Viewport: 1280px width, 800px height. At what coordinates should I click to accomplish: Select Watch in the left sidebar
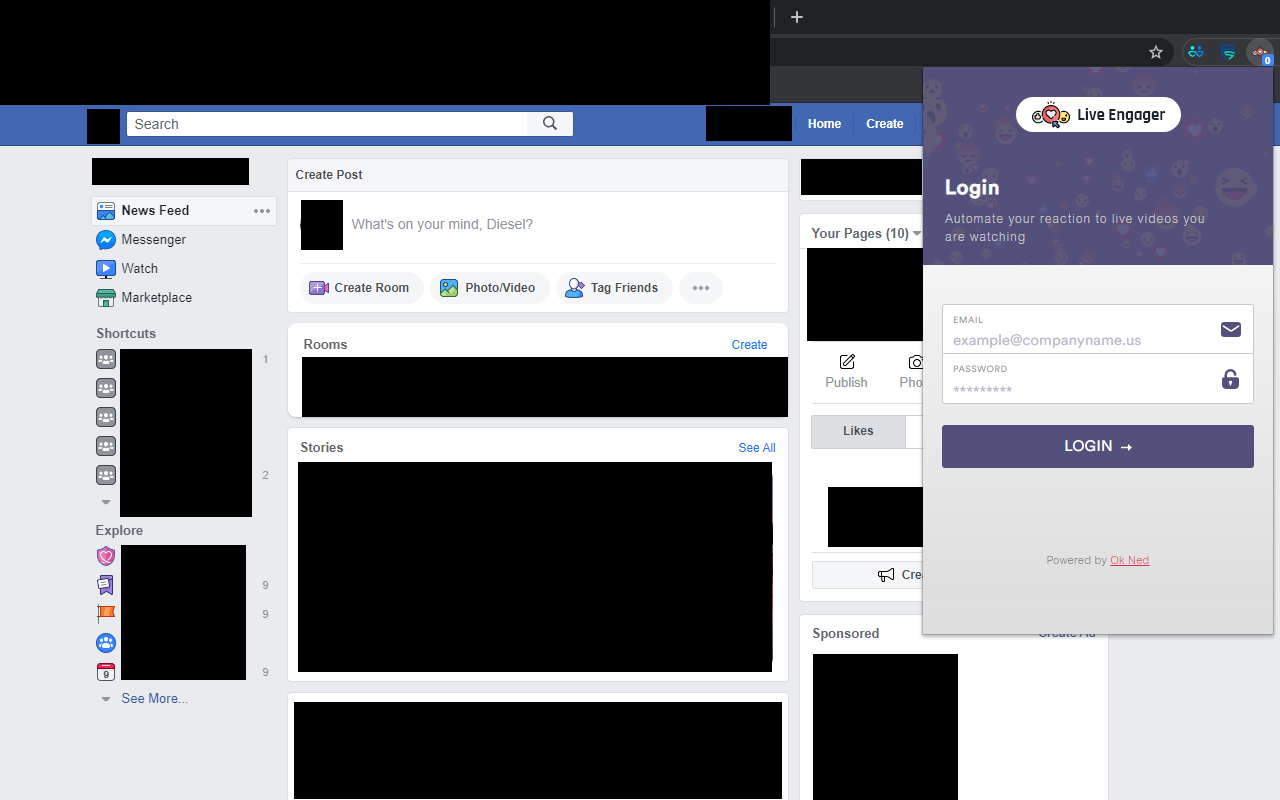[140, 268]
